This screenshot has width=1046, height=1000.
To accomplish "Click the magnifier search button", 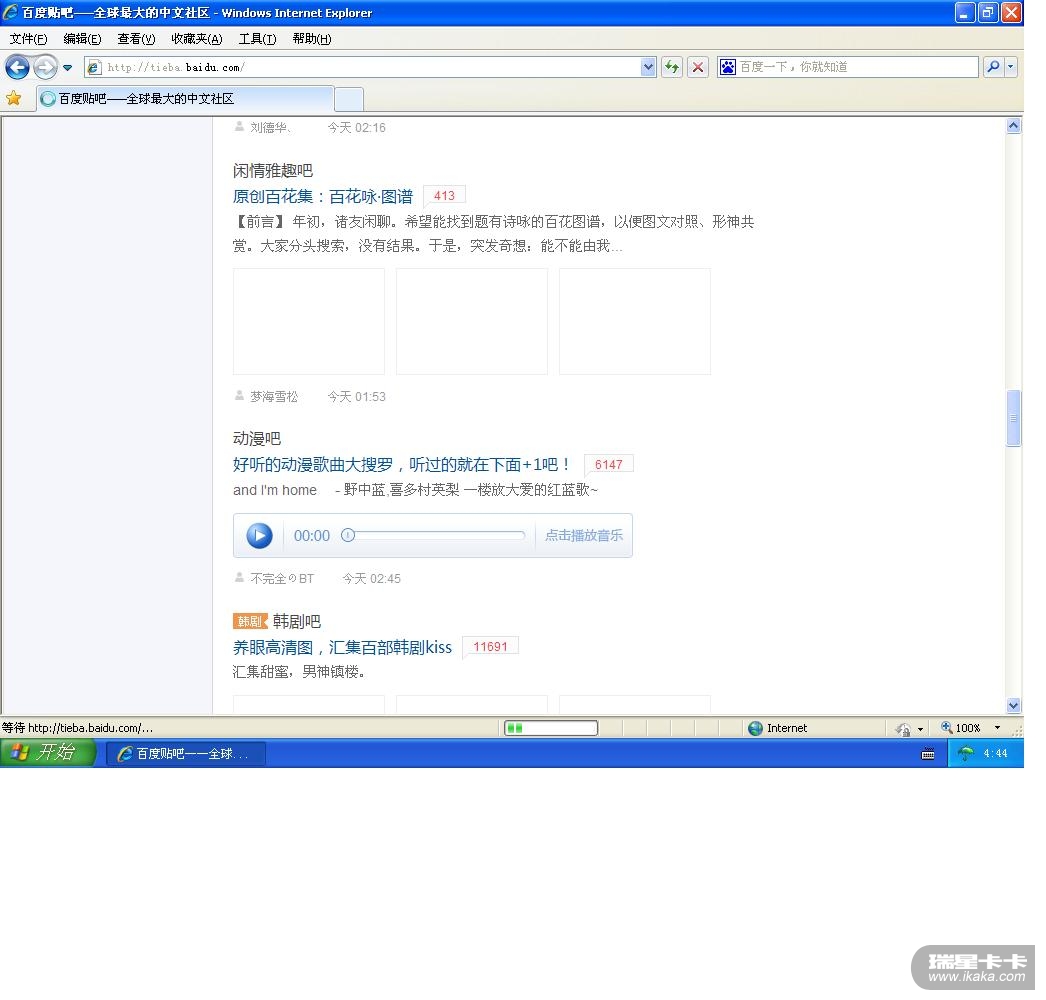I will [993, 67].
